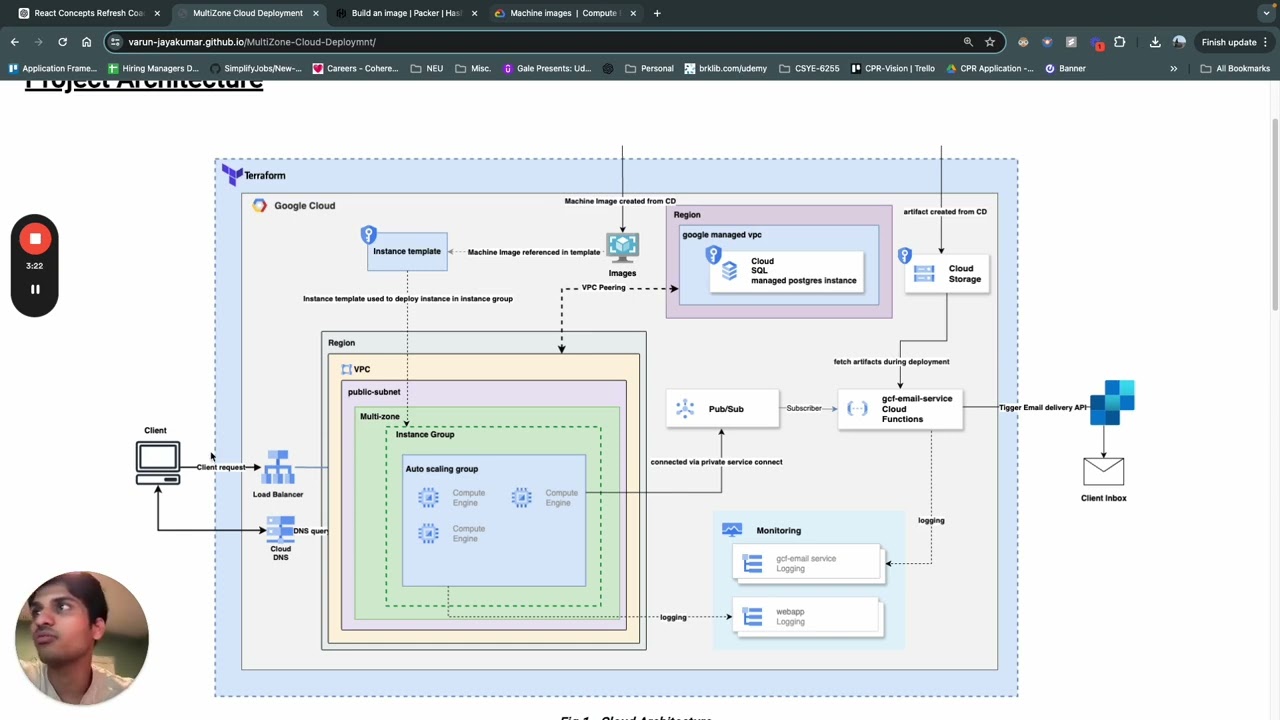
Task: Open the CSYE-6255 bookmarks folder
Action: click(x=809, y=68)
